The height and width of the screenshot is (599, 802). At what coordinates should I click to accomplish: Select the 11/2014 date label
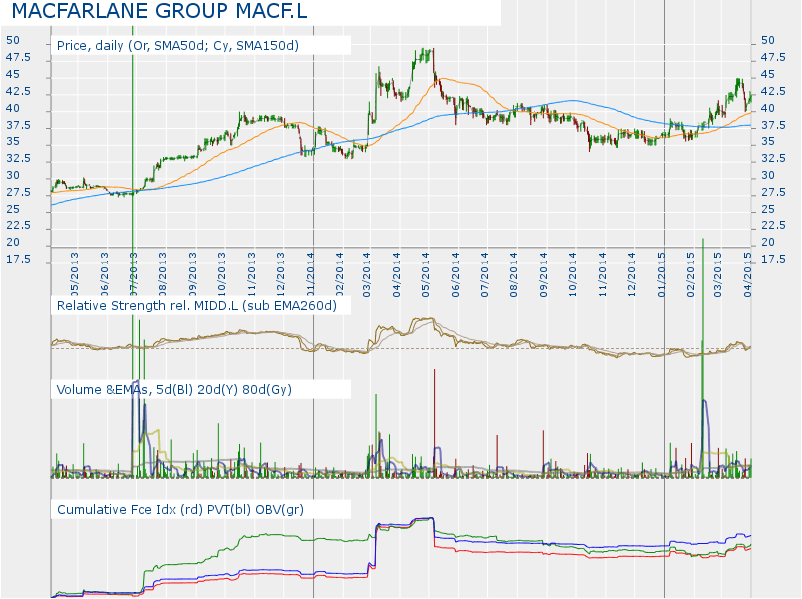(603, 275)
